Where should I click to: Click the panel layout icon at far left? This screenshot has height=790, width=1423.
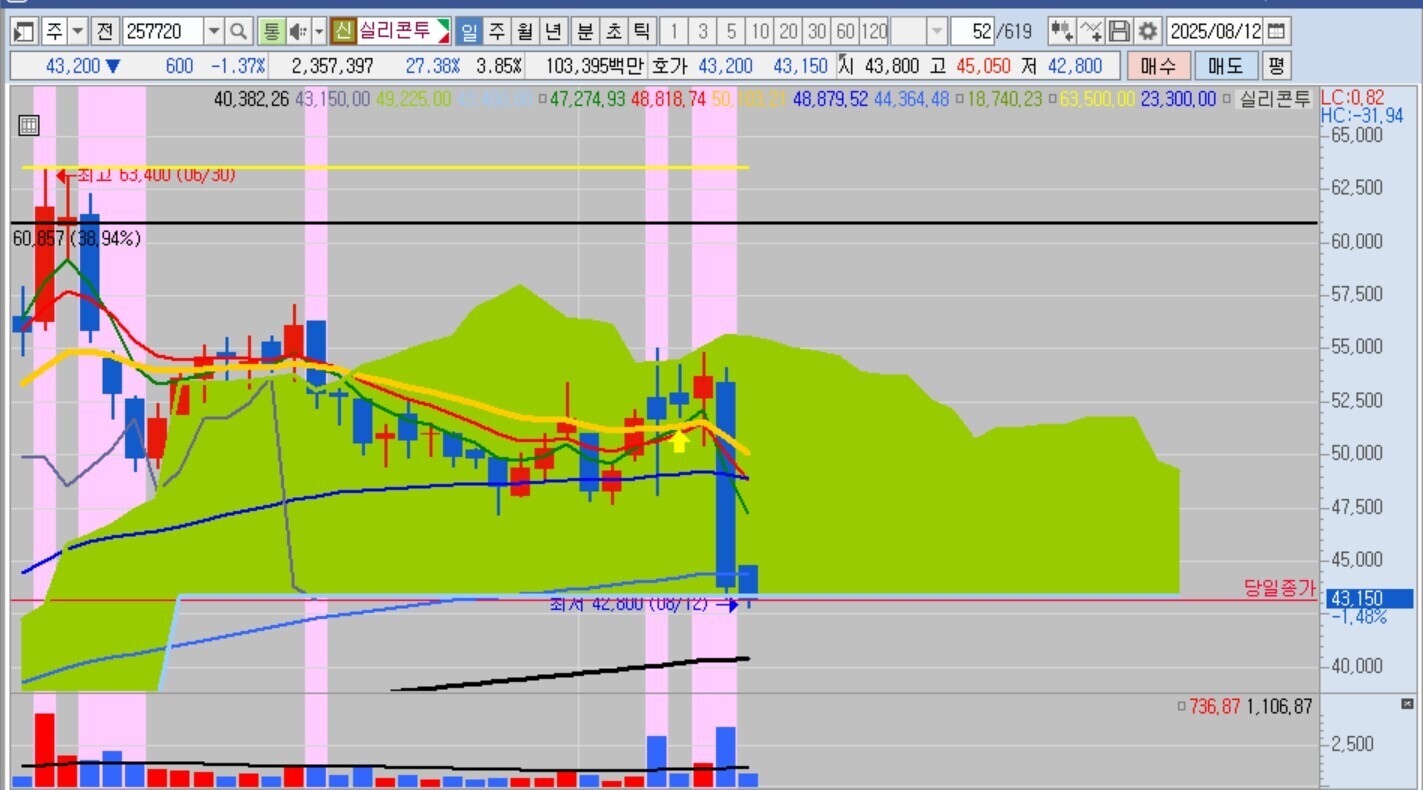[25, 31]
